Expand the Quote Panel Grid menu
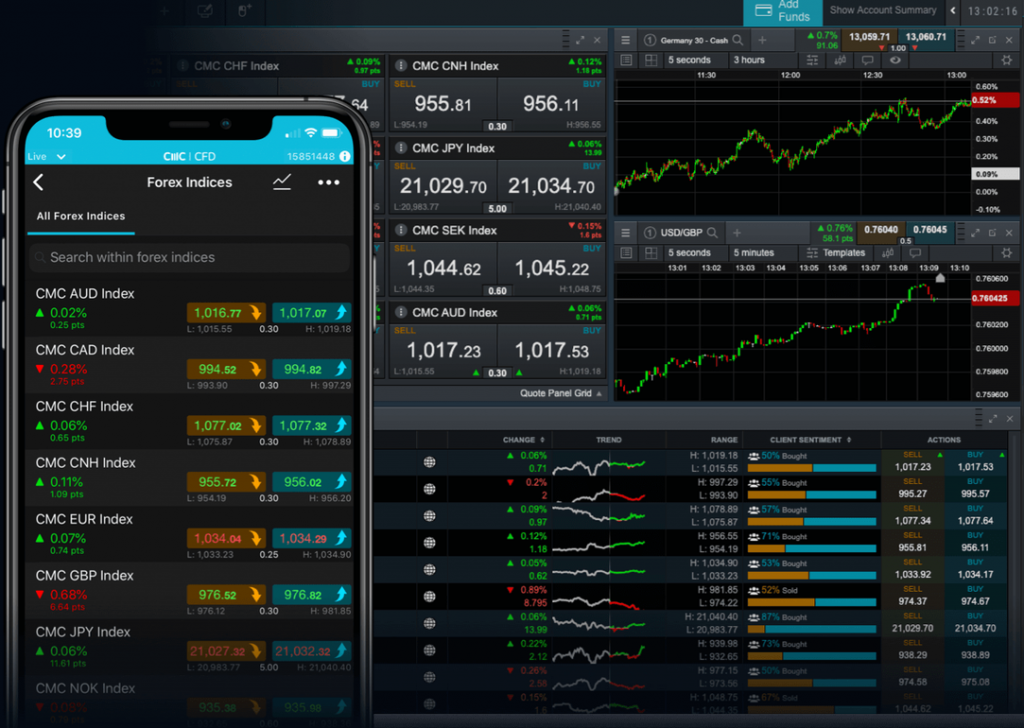 561,393
